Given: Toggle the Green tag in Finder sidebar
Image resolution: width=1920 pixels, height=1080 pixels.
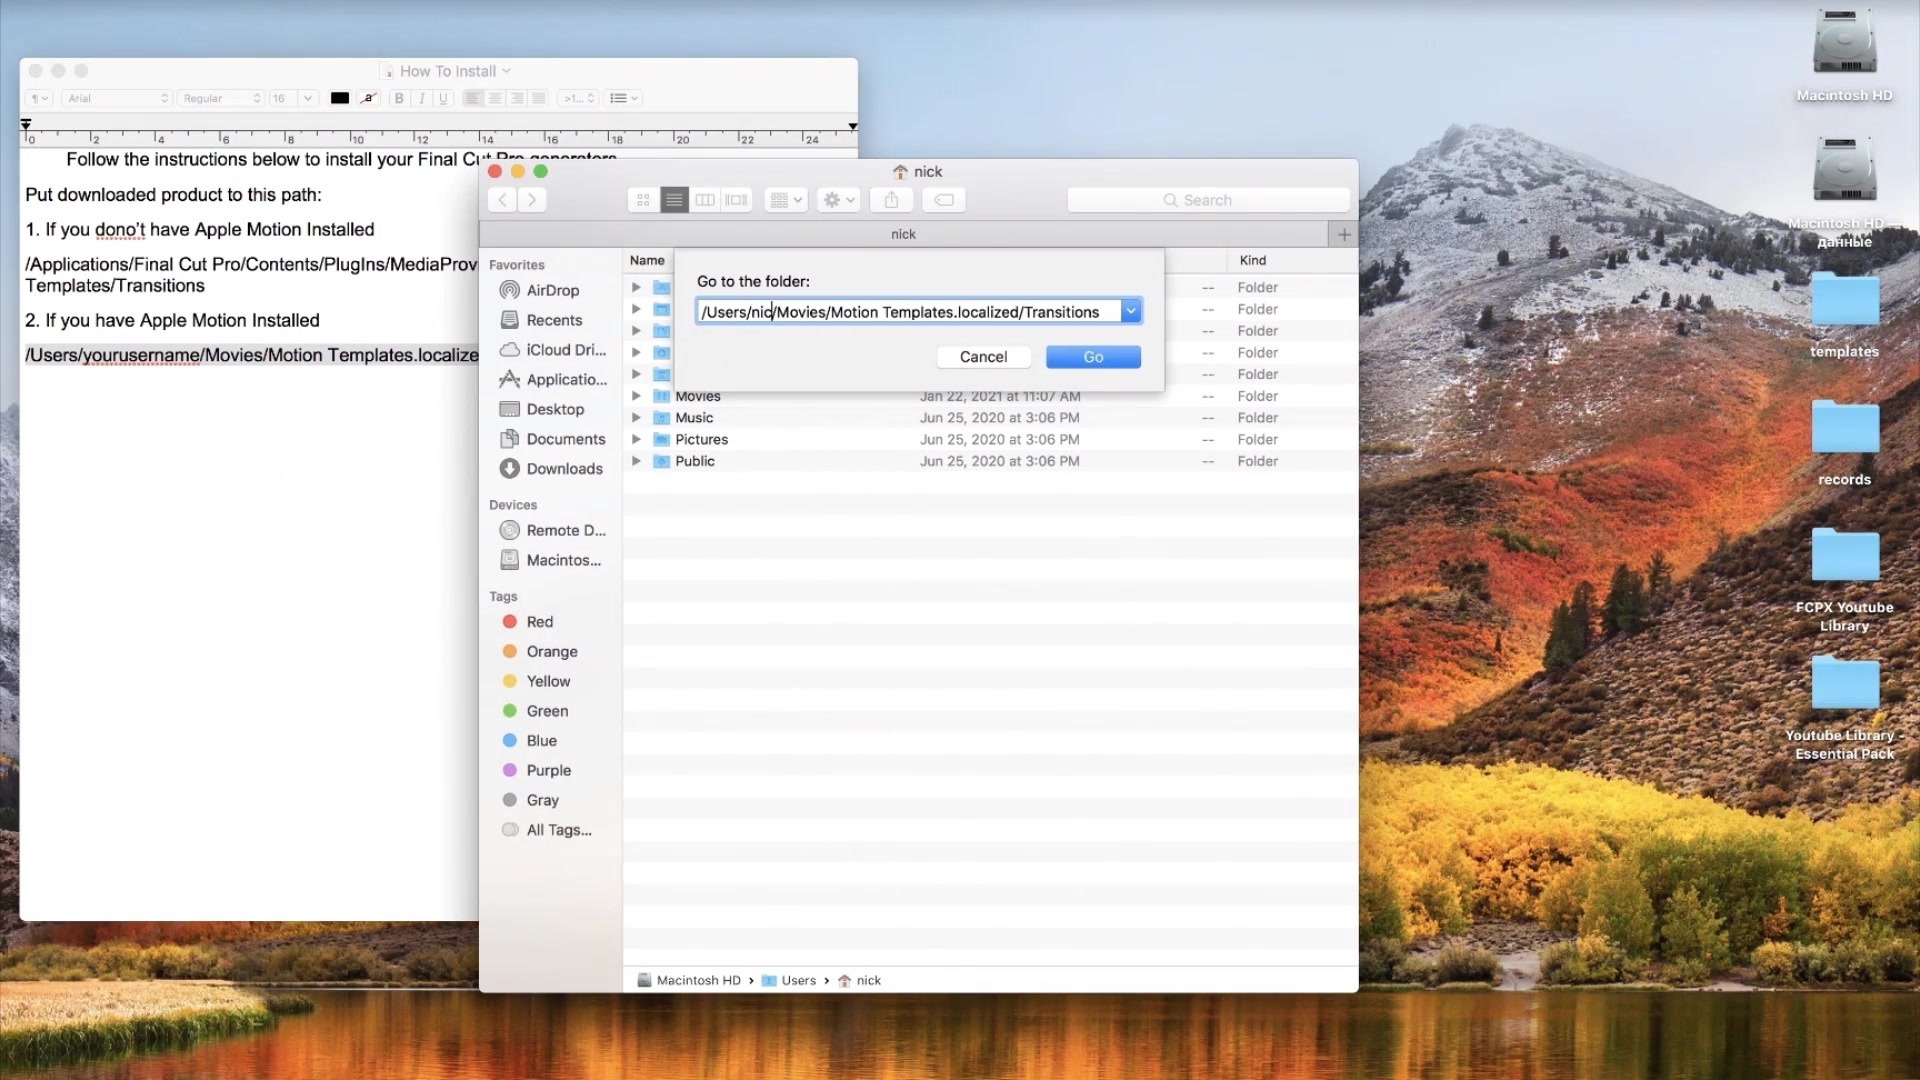Looking at the screenshot, I should pos(547,709).
